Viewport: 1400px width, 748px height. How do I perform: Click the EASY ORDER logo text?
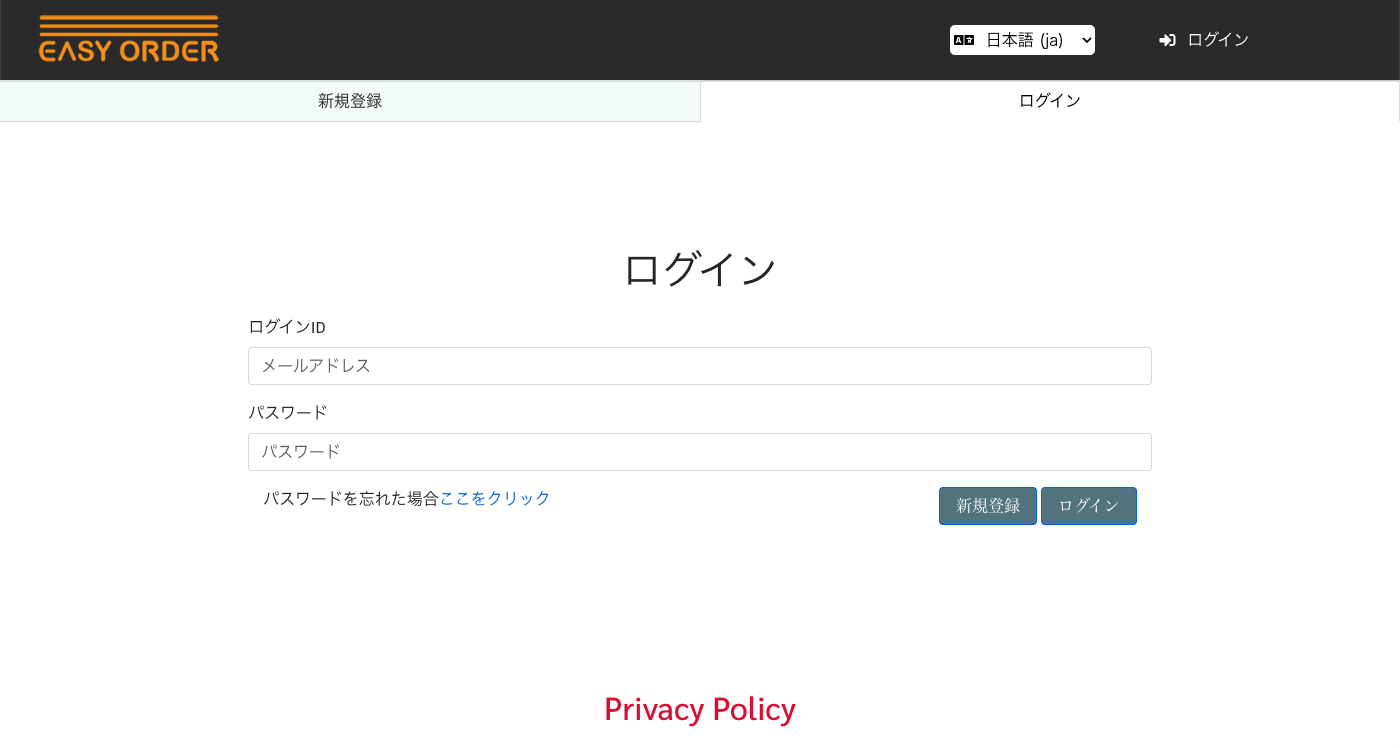tap(128, 51)
